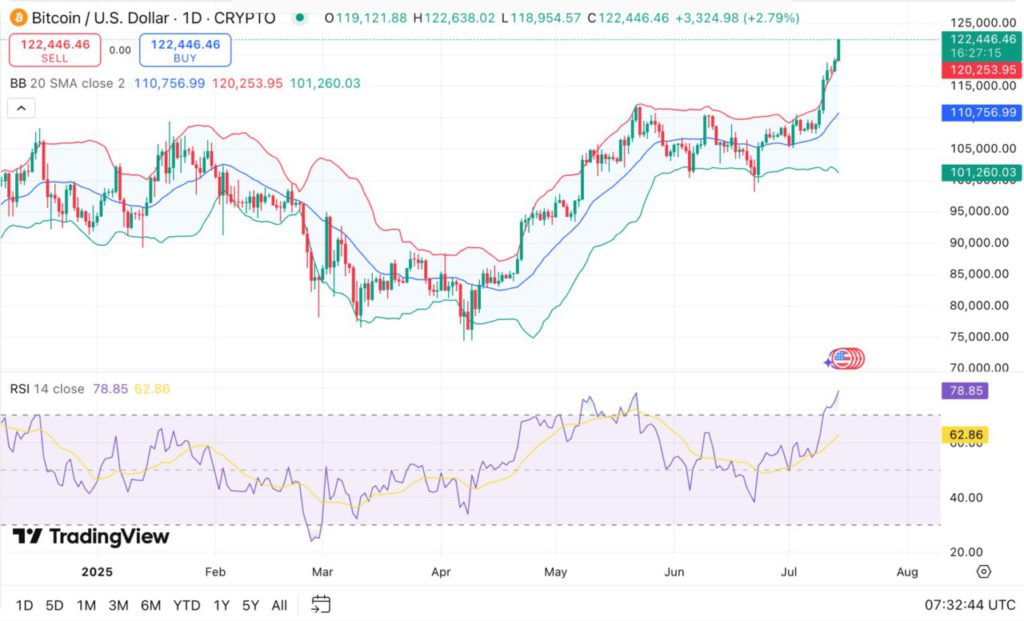Image resolution: width=1024 pixels, height=621 pixels.
Task: Show the All time range
Action: pos(280,605)
